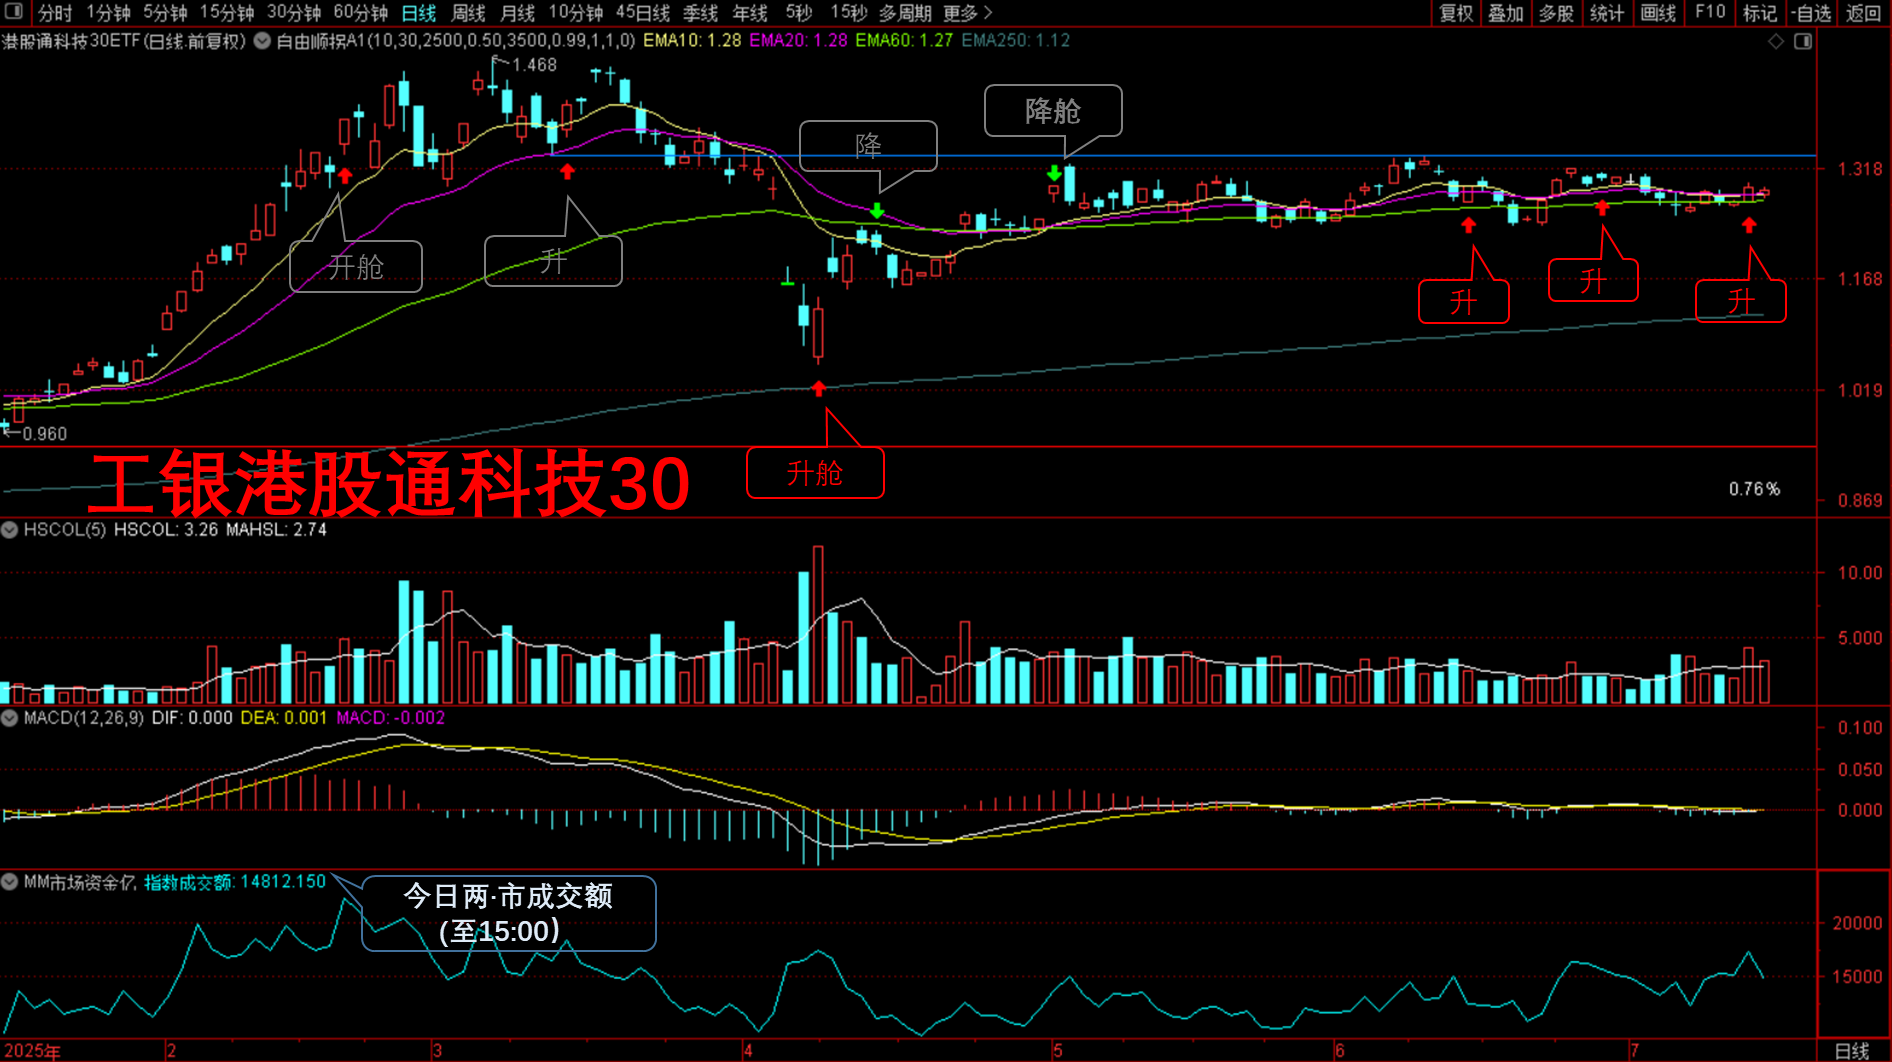Select the 1分钟 period tab
Screen dimensions: 1892x1062
pyautogui.click(x=108, y=13)
